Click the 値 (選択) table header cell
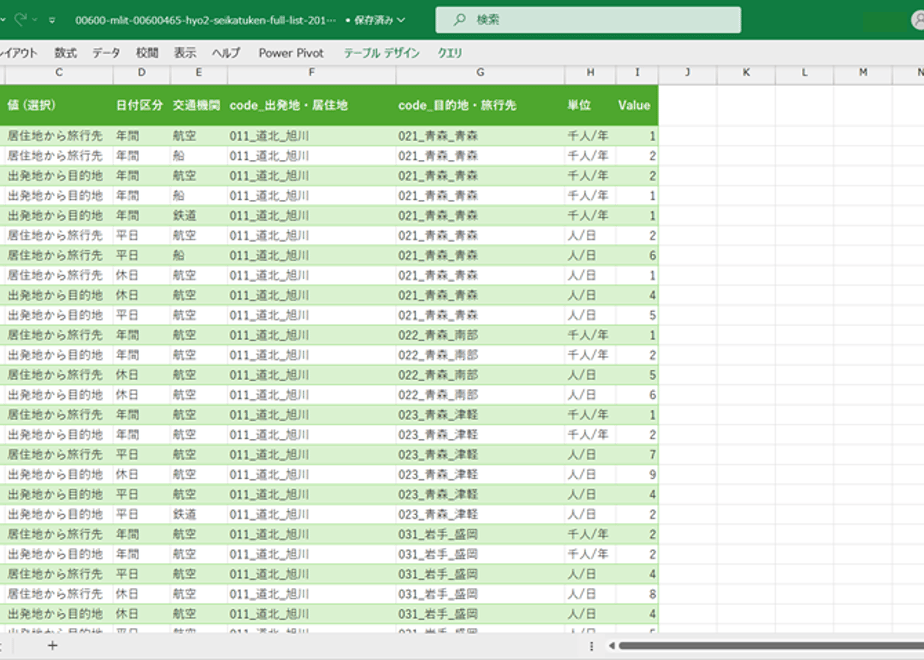Screen dimensions: 924x660 57,105
